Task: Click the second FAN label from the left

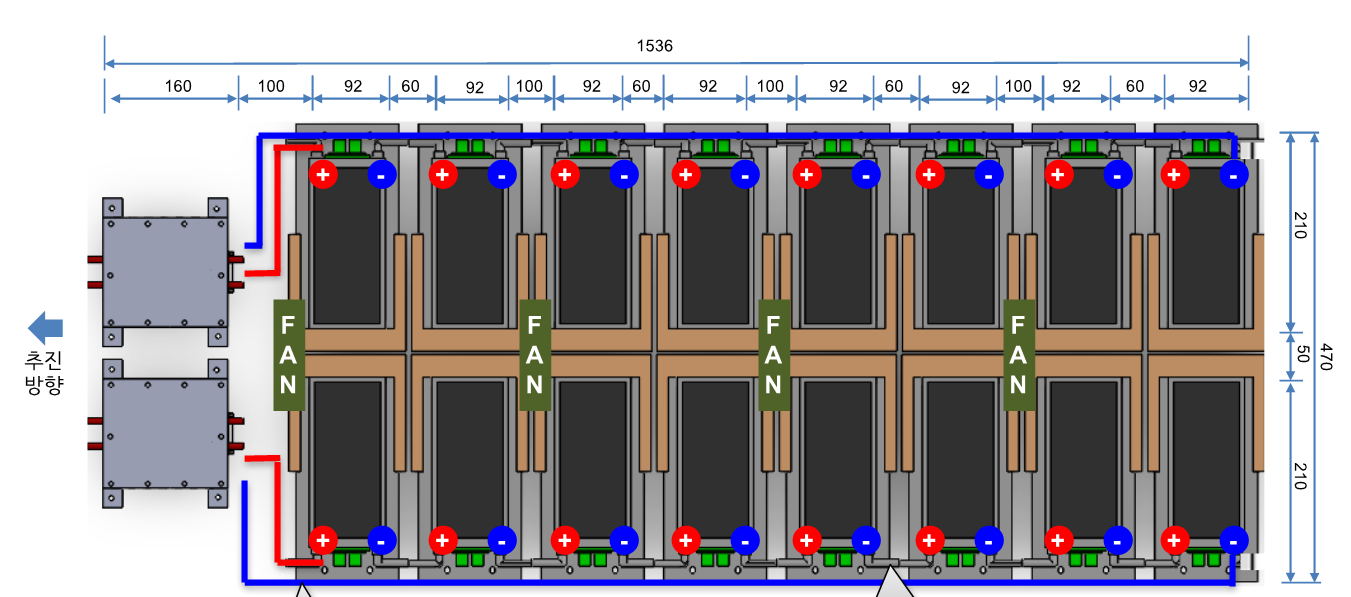Action: (x=535, y=354)
